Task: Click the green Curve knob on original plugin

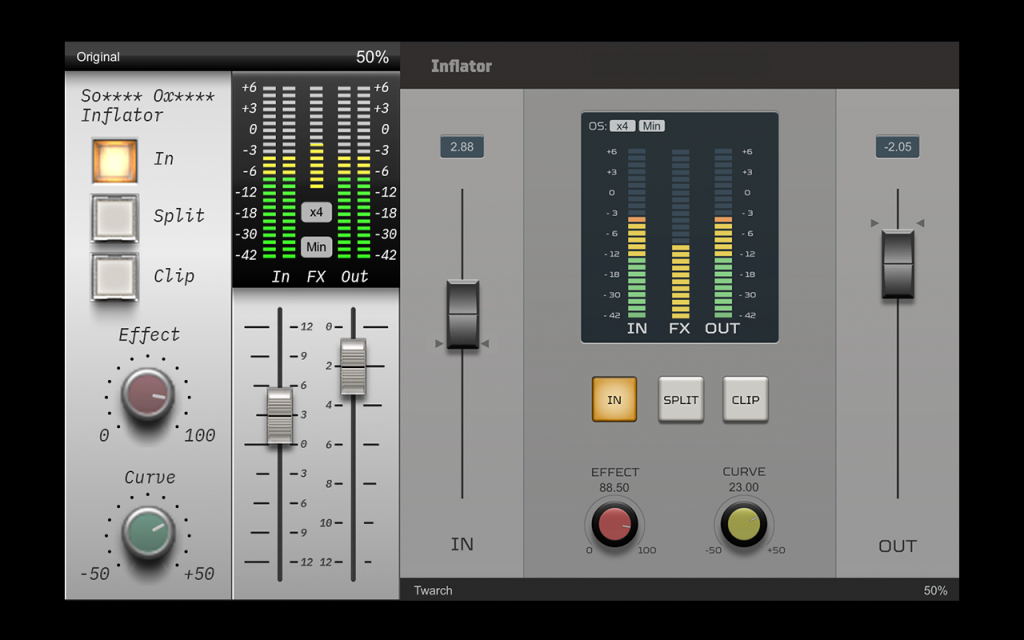Action: pyautogui.click(x=148, y=532)
